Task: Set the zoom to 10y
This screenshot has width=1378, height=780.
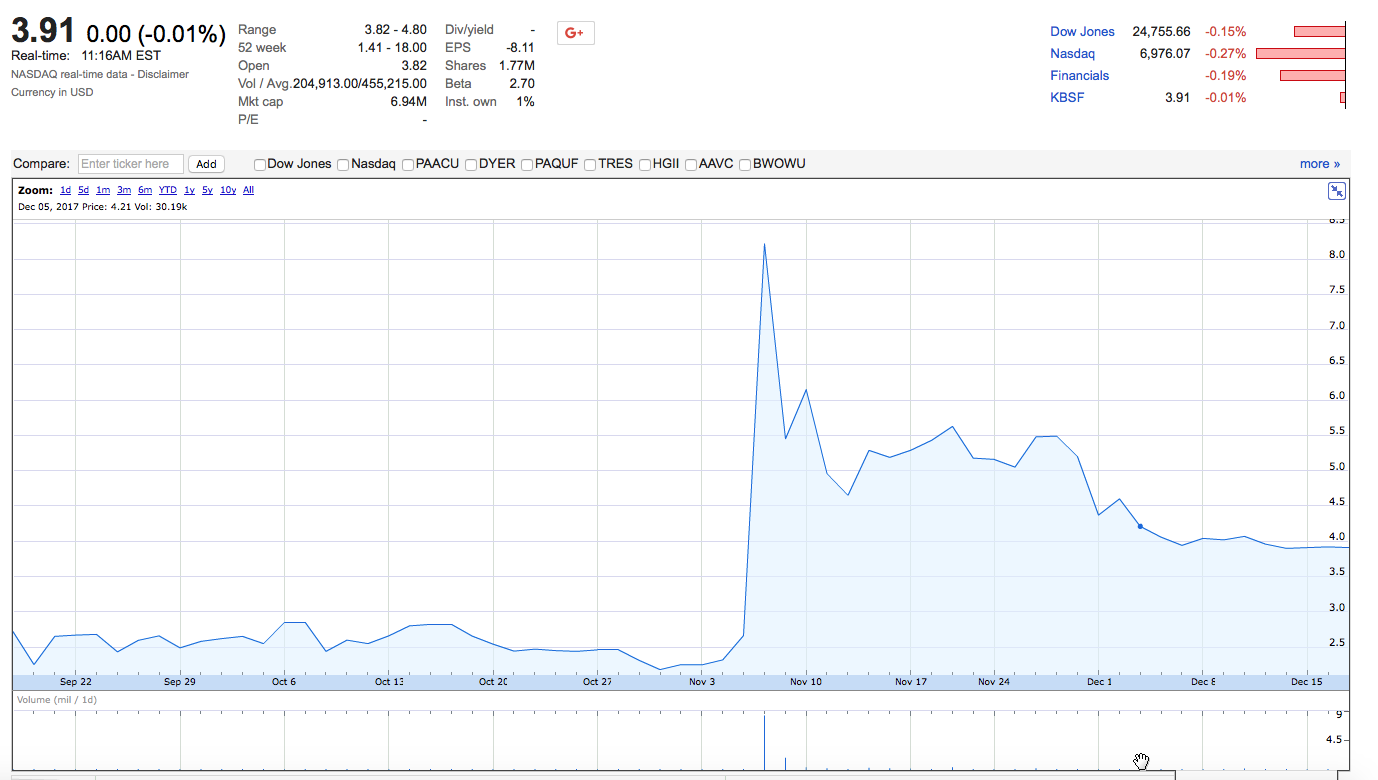Action: click(228, 190)
